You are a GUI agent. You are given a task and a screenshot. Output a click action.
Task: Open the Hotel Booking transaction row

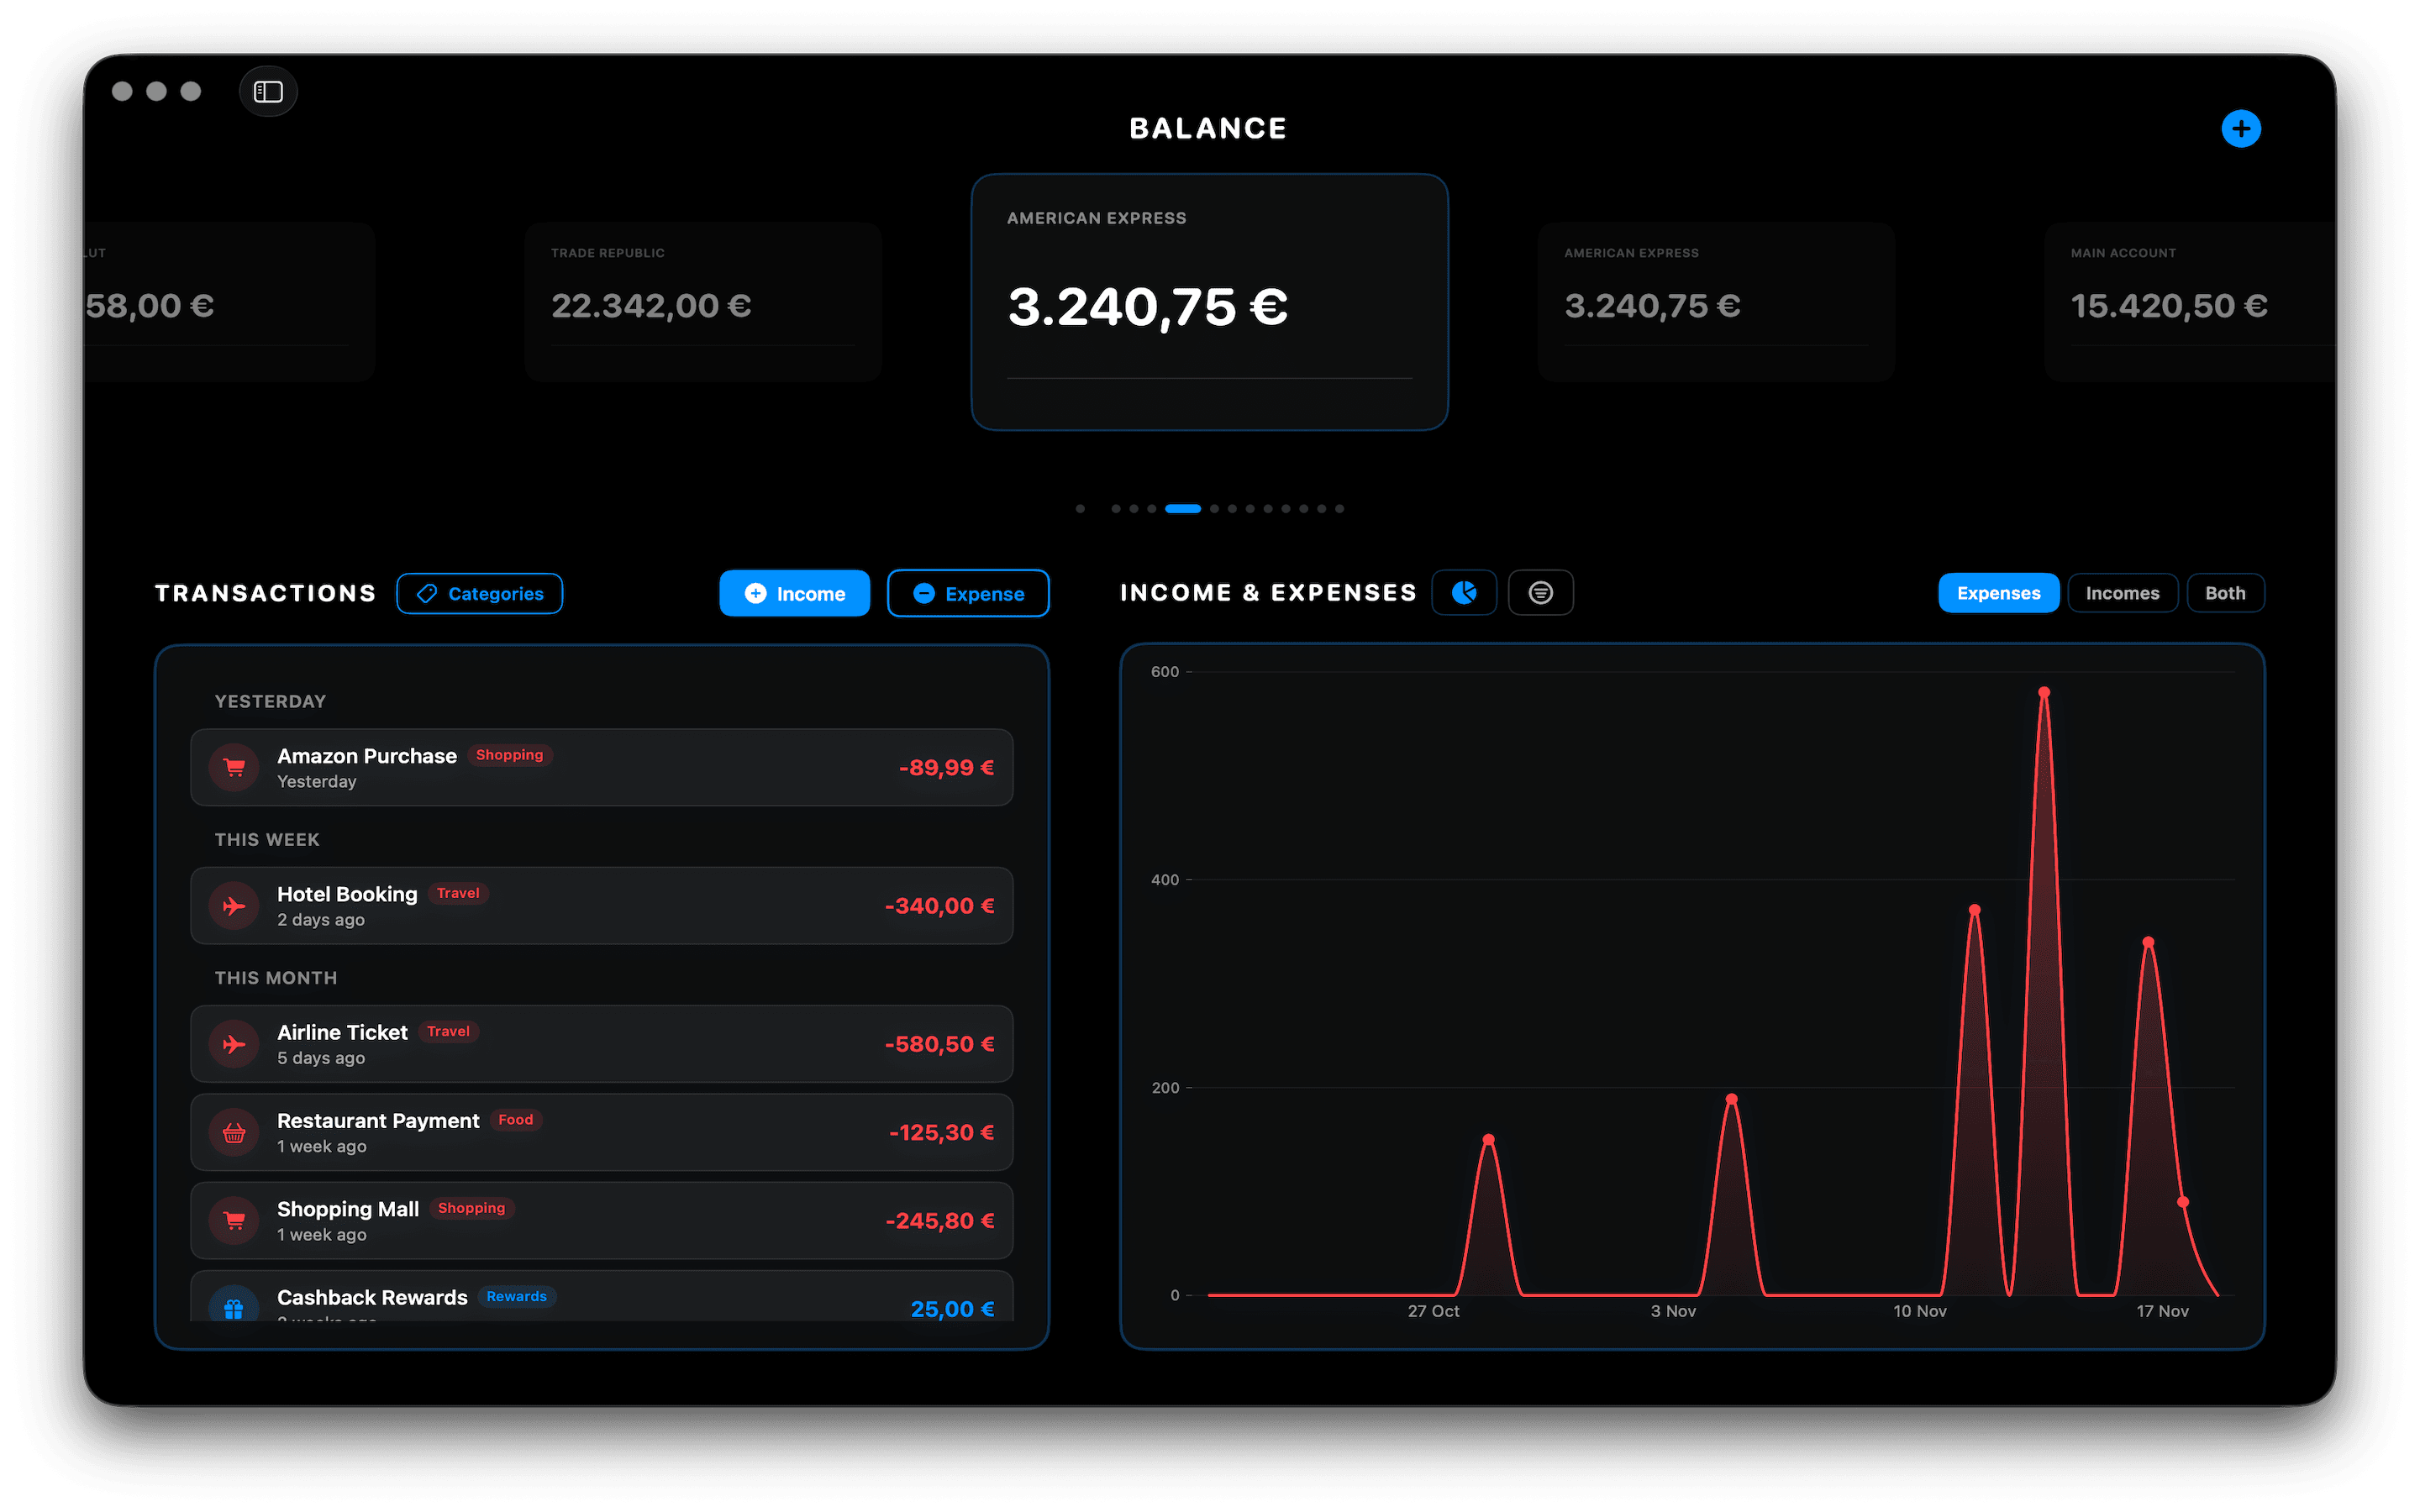[x=602, y=906]
